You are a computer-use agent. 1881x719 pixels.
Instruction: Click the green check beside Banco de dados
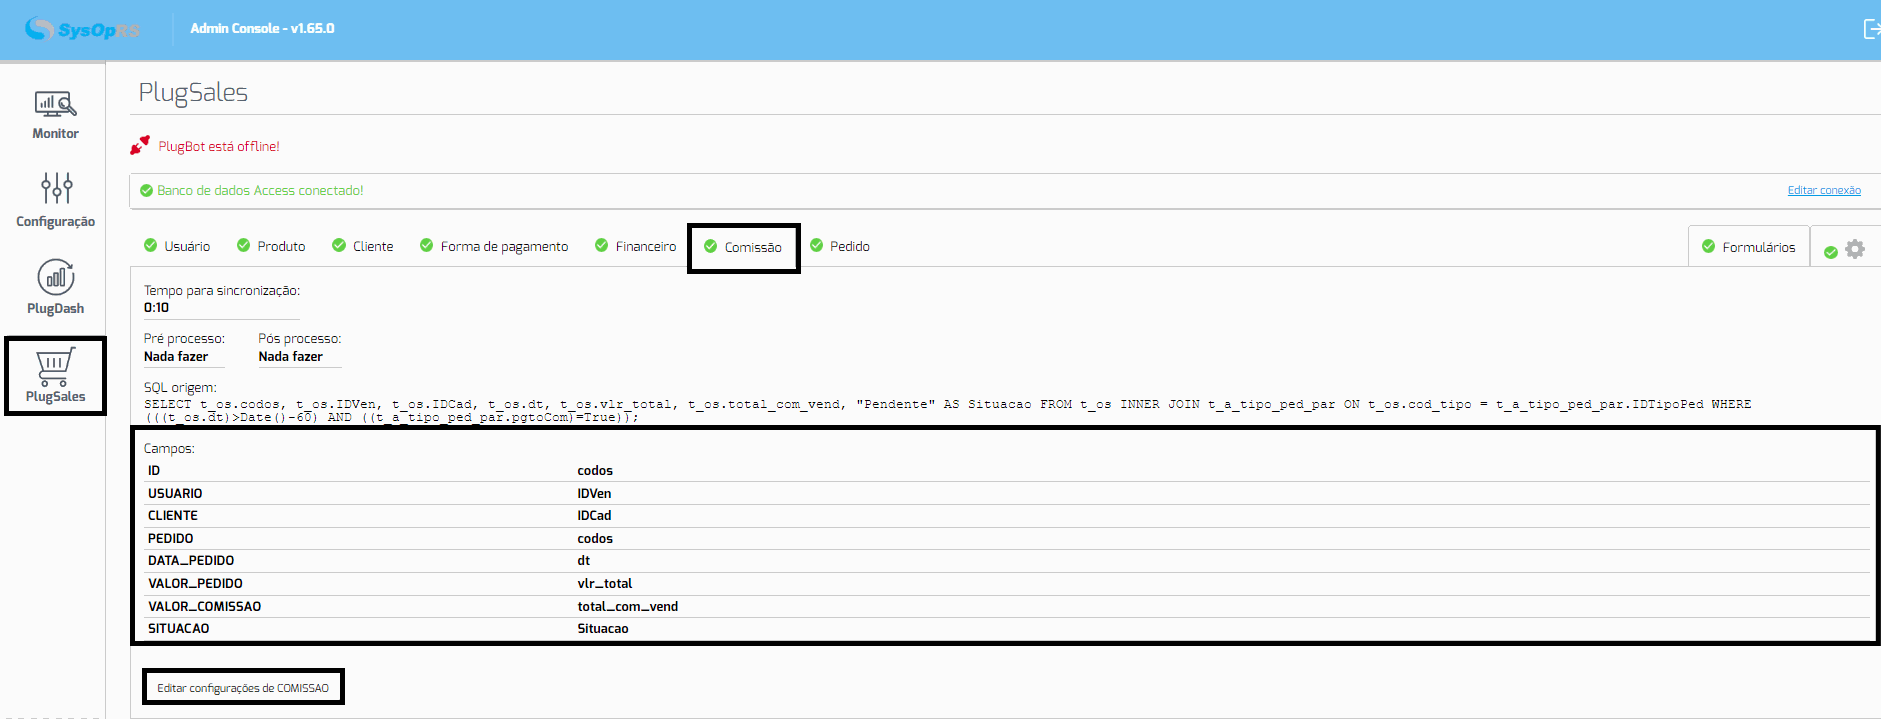[146, 190]
